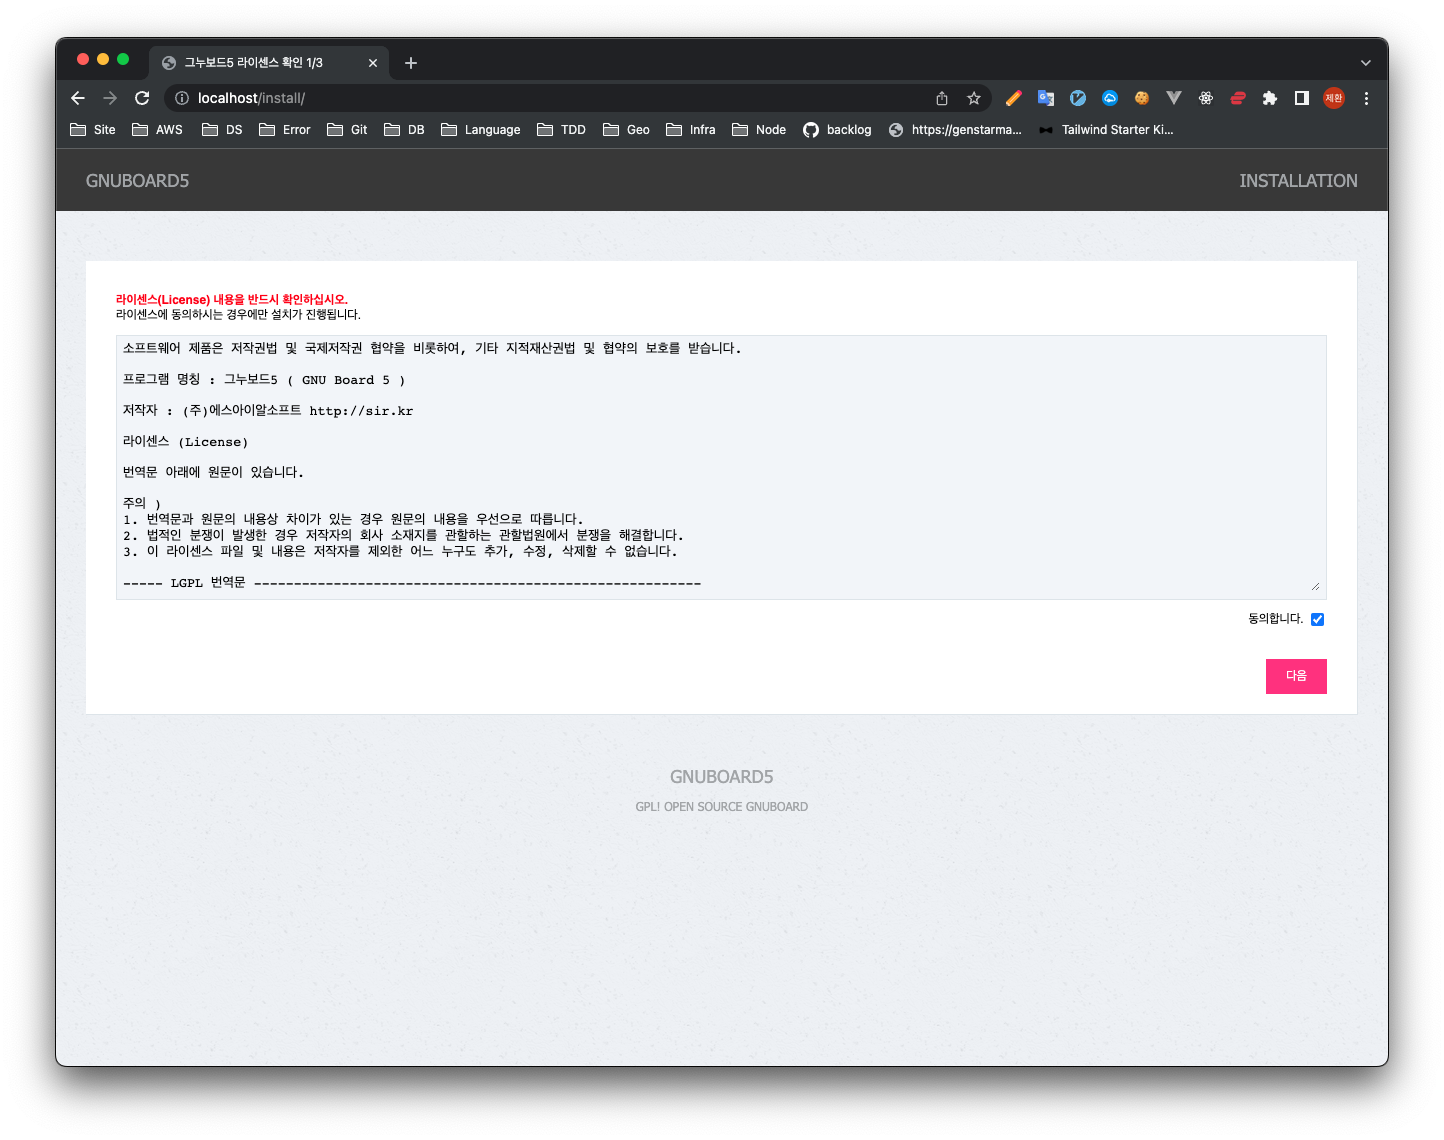
Task: Click the license textarea resize grip
Action: tap(1315, 587)
